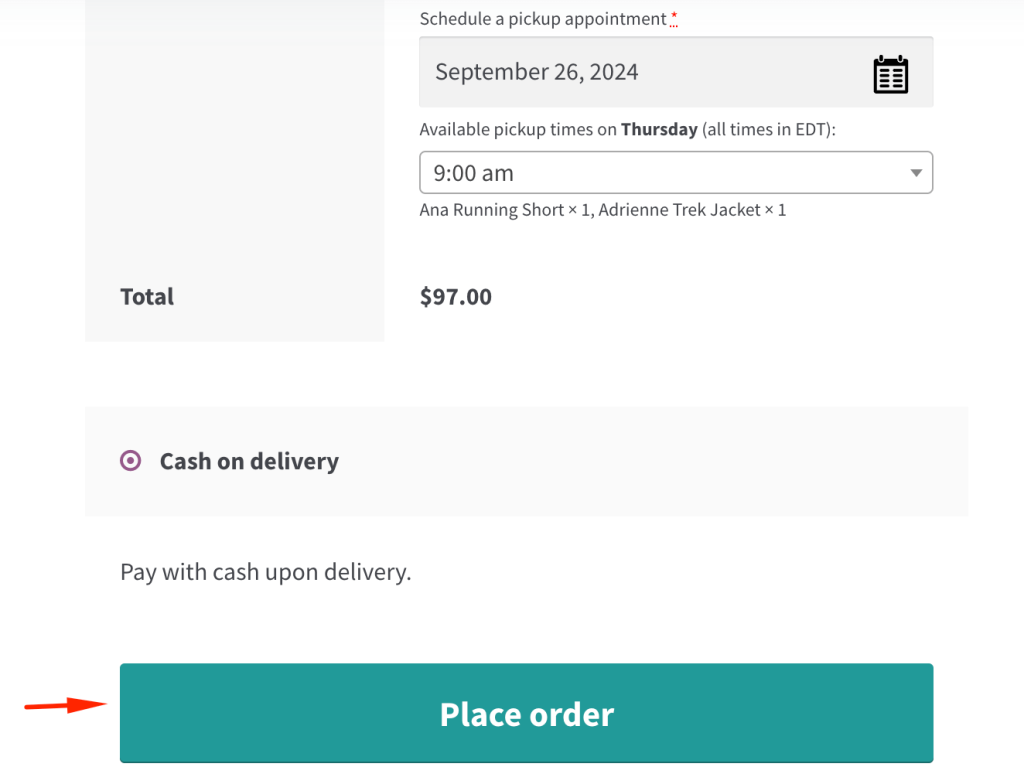Select the Cash on delivery radio button
The height and width of the screenshot is (784, 1024).
131,461
